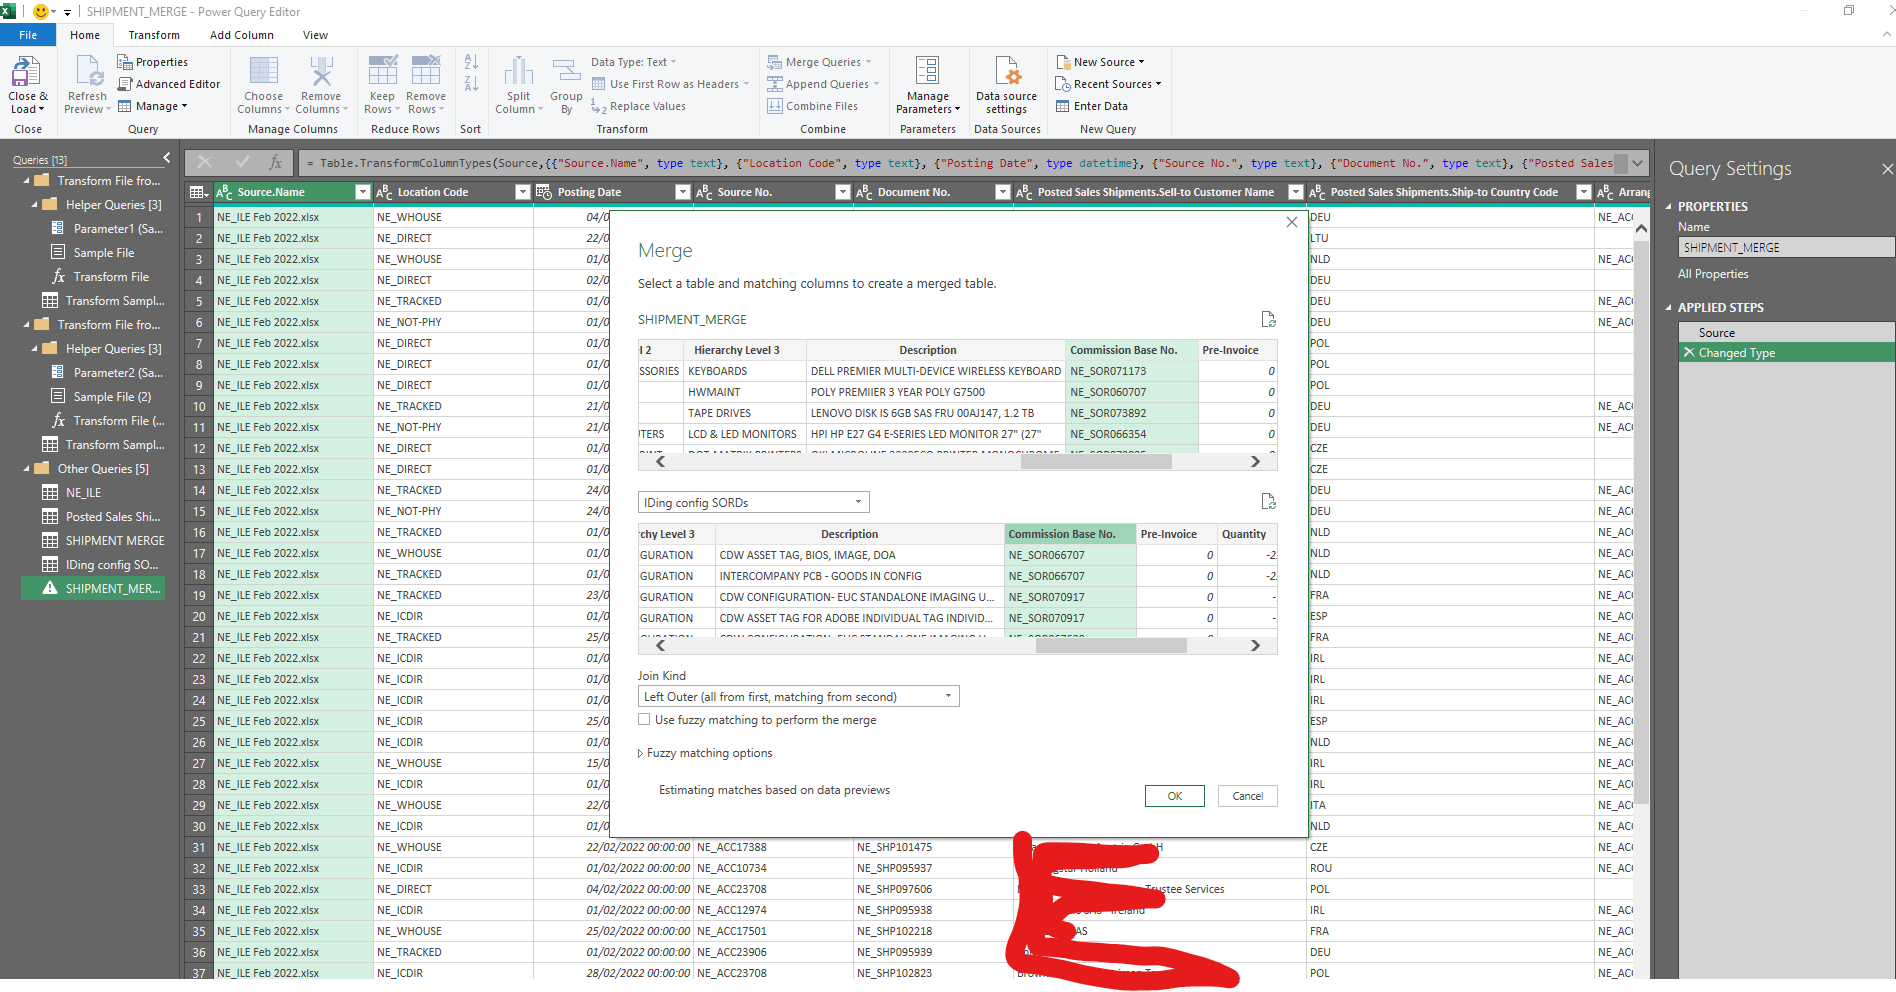Viewport: 1896px width, 992px height.
Task: Open the Data Type: Text dropdown
Action: (x=633, y=62)
